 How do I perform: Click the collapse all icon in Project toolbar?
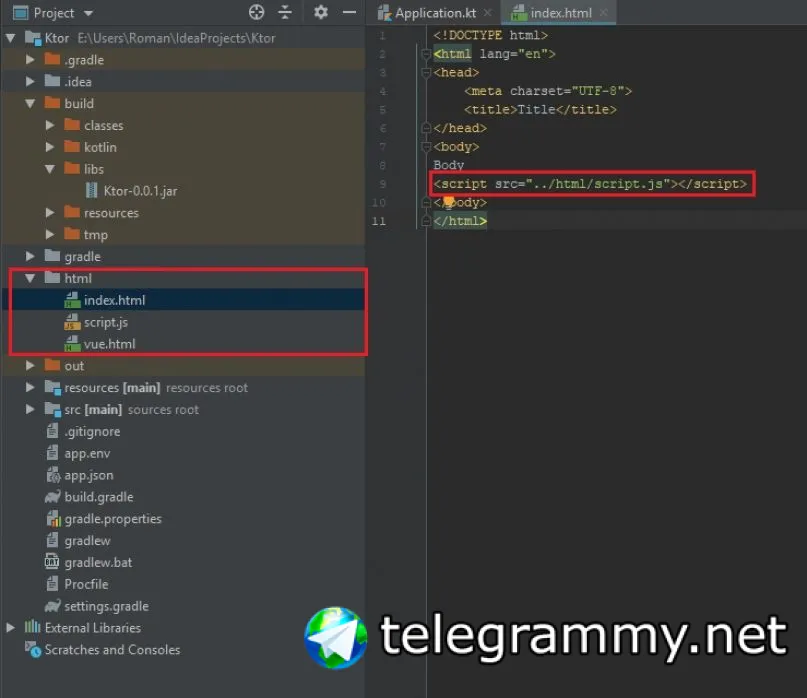[285, 12]
